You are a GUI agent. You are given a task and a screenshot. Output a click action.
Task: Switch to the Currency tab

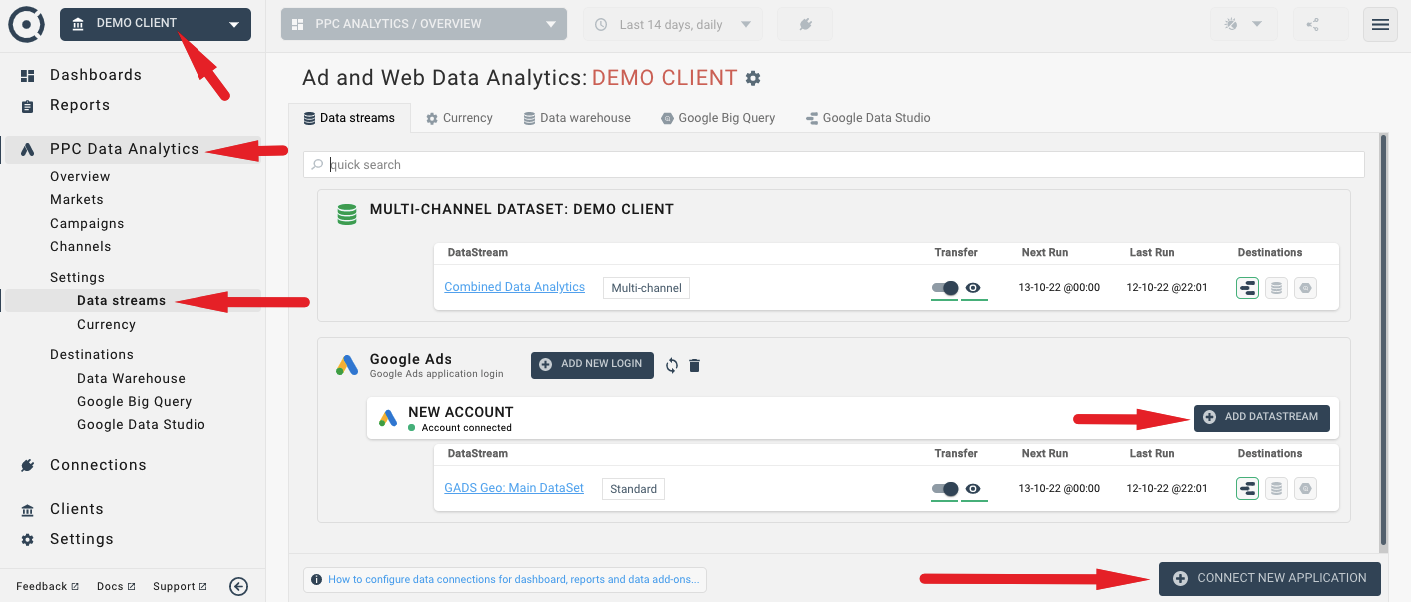[459, 118]
